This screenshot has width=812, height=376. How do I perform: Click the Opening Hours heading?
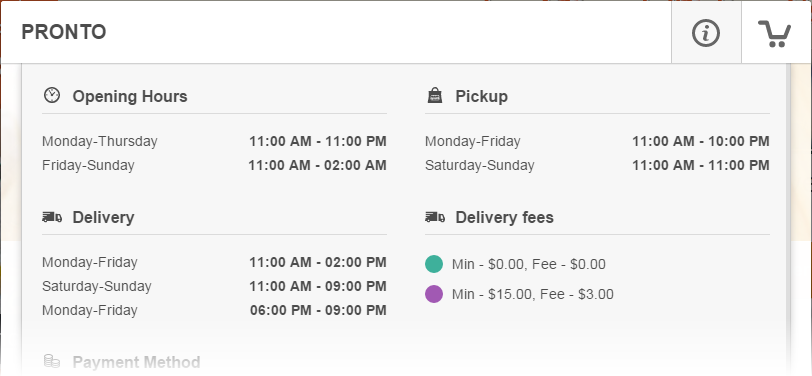click(x=130, y=96)
